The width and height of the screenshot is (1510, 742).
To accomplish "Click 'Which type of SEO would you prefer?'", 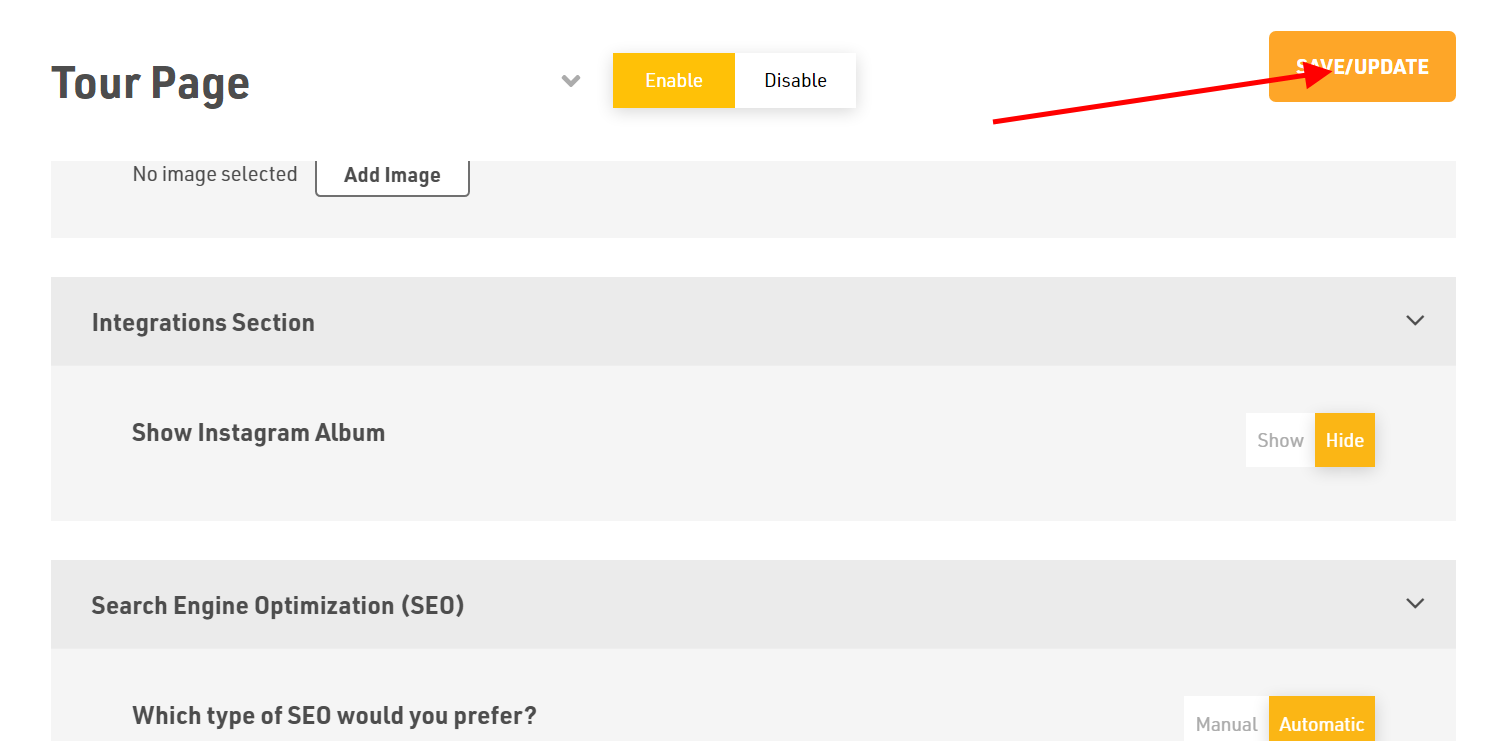I will (334, 716).
